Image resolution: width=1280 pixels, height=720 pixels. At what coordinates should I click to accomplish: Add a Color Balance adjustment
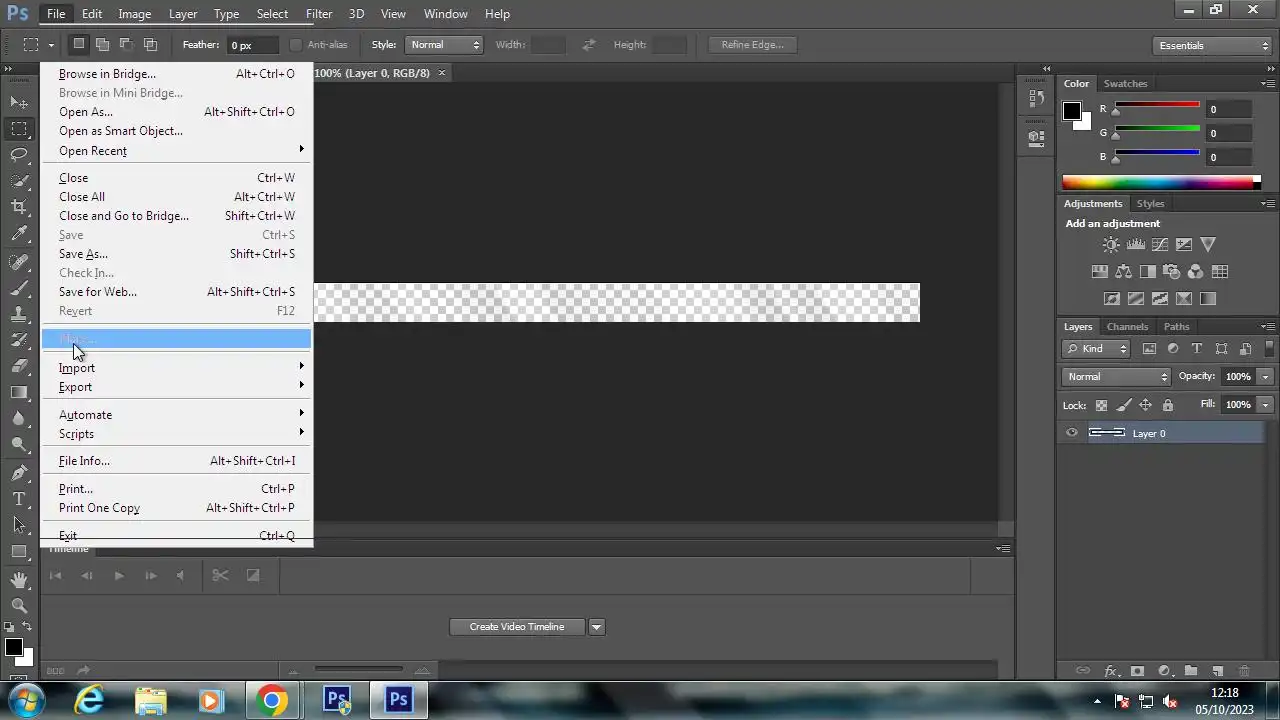click(1124, 271)
